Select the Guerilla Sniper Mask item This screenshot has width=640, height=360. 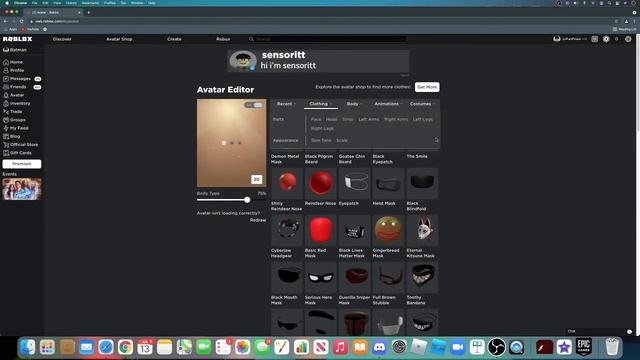[354, 277]
